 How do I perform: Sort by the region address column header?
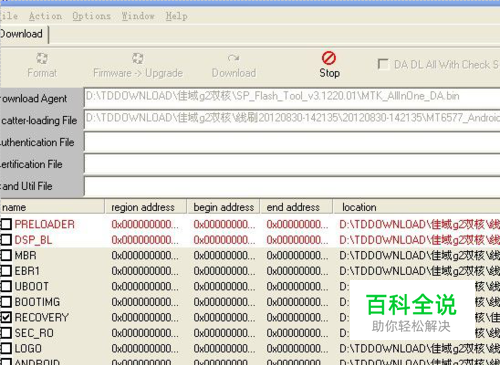146,207
